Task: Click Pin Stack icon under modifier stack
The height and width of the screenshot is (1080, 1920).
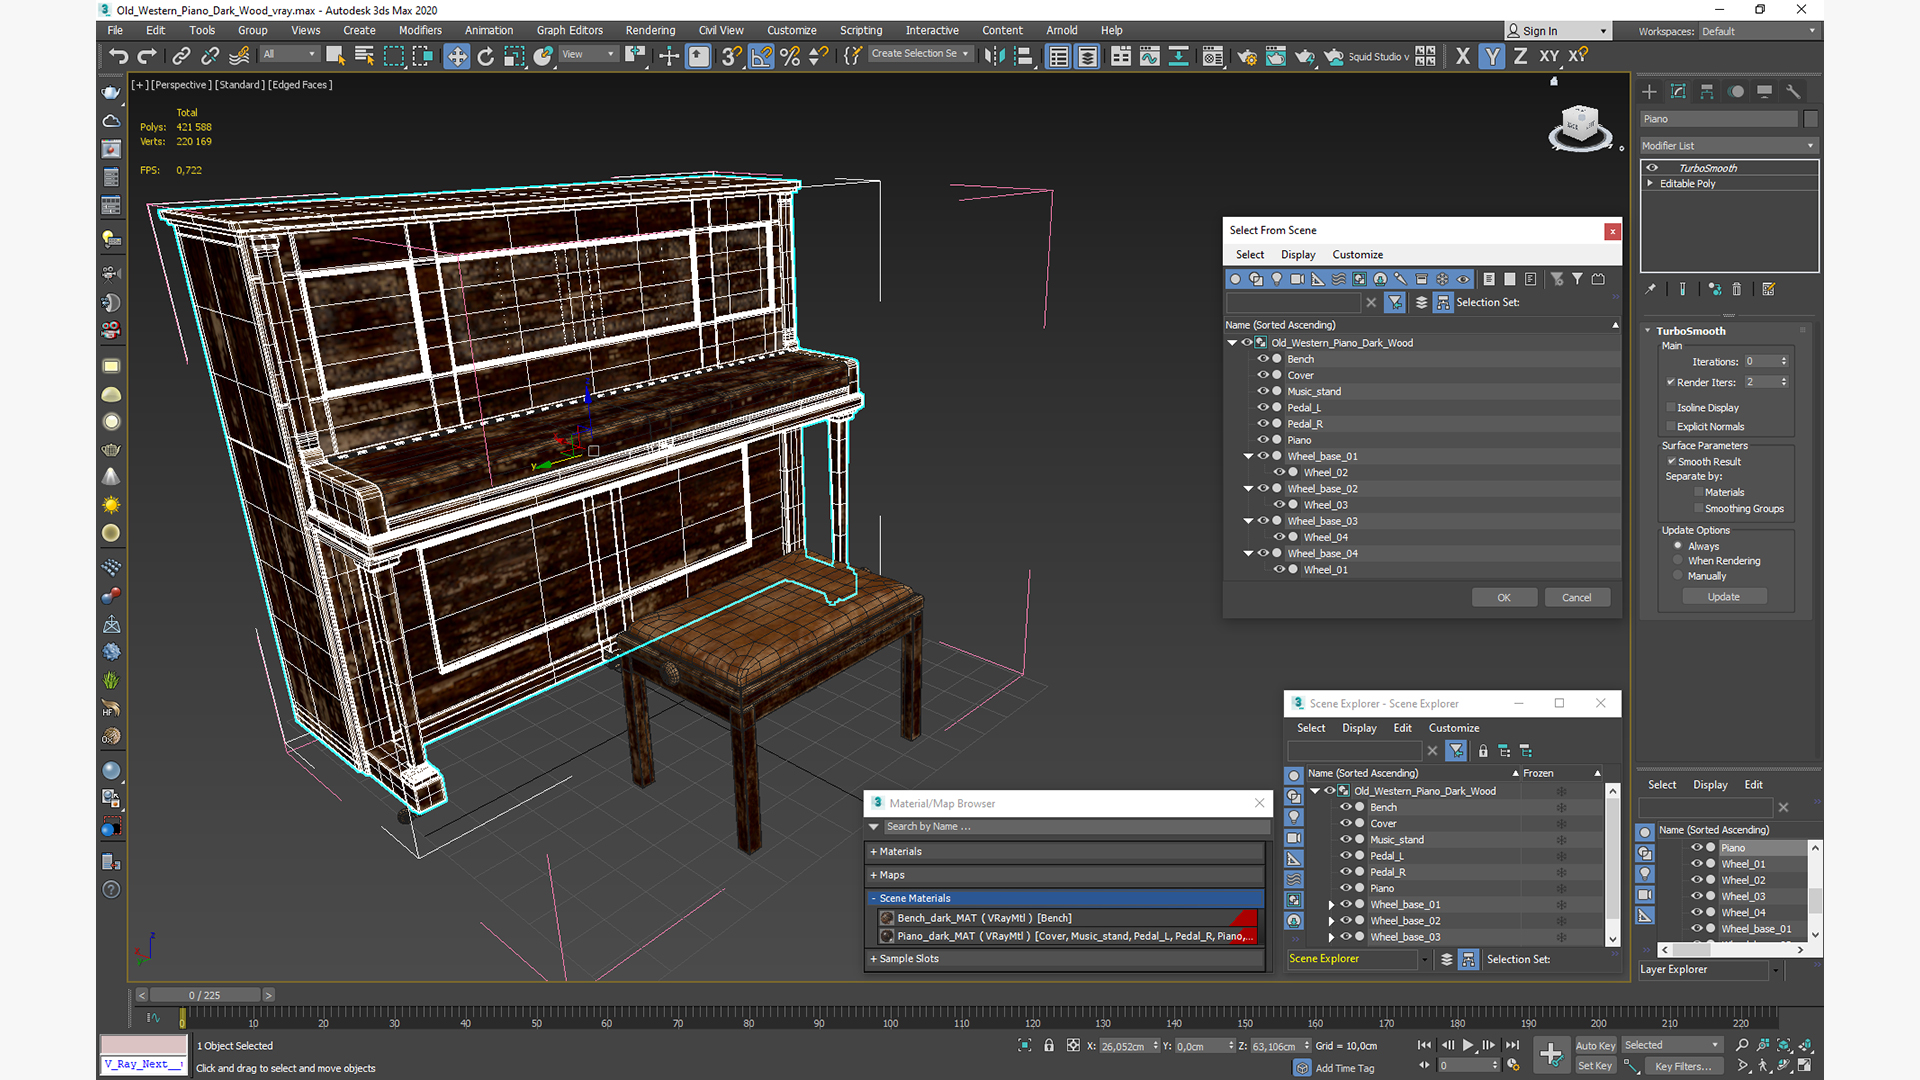Action: pos(1651,289)
